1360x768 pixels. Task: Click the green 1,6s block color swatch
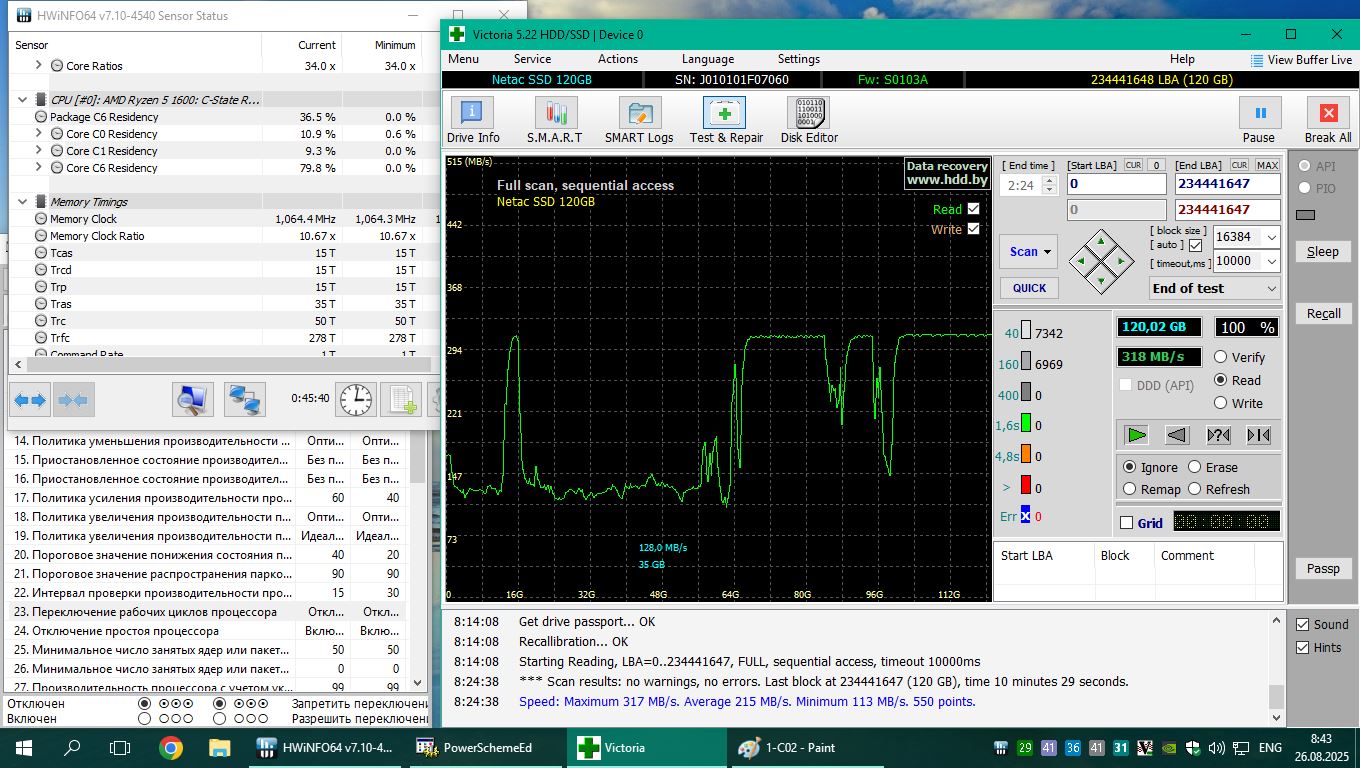[x=1025, y=425]
